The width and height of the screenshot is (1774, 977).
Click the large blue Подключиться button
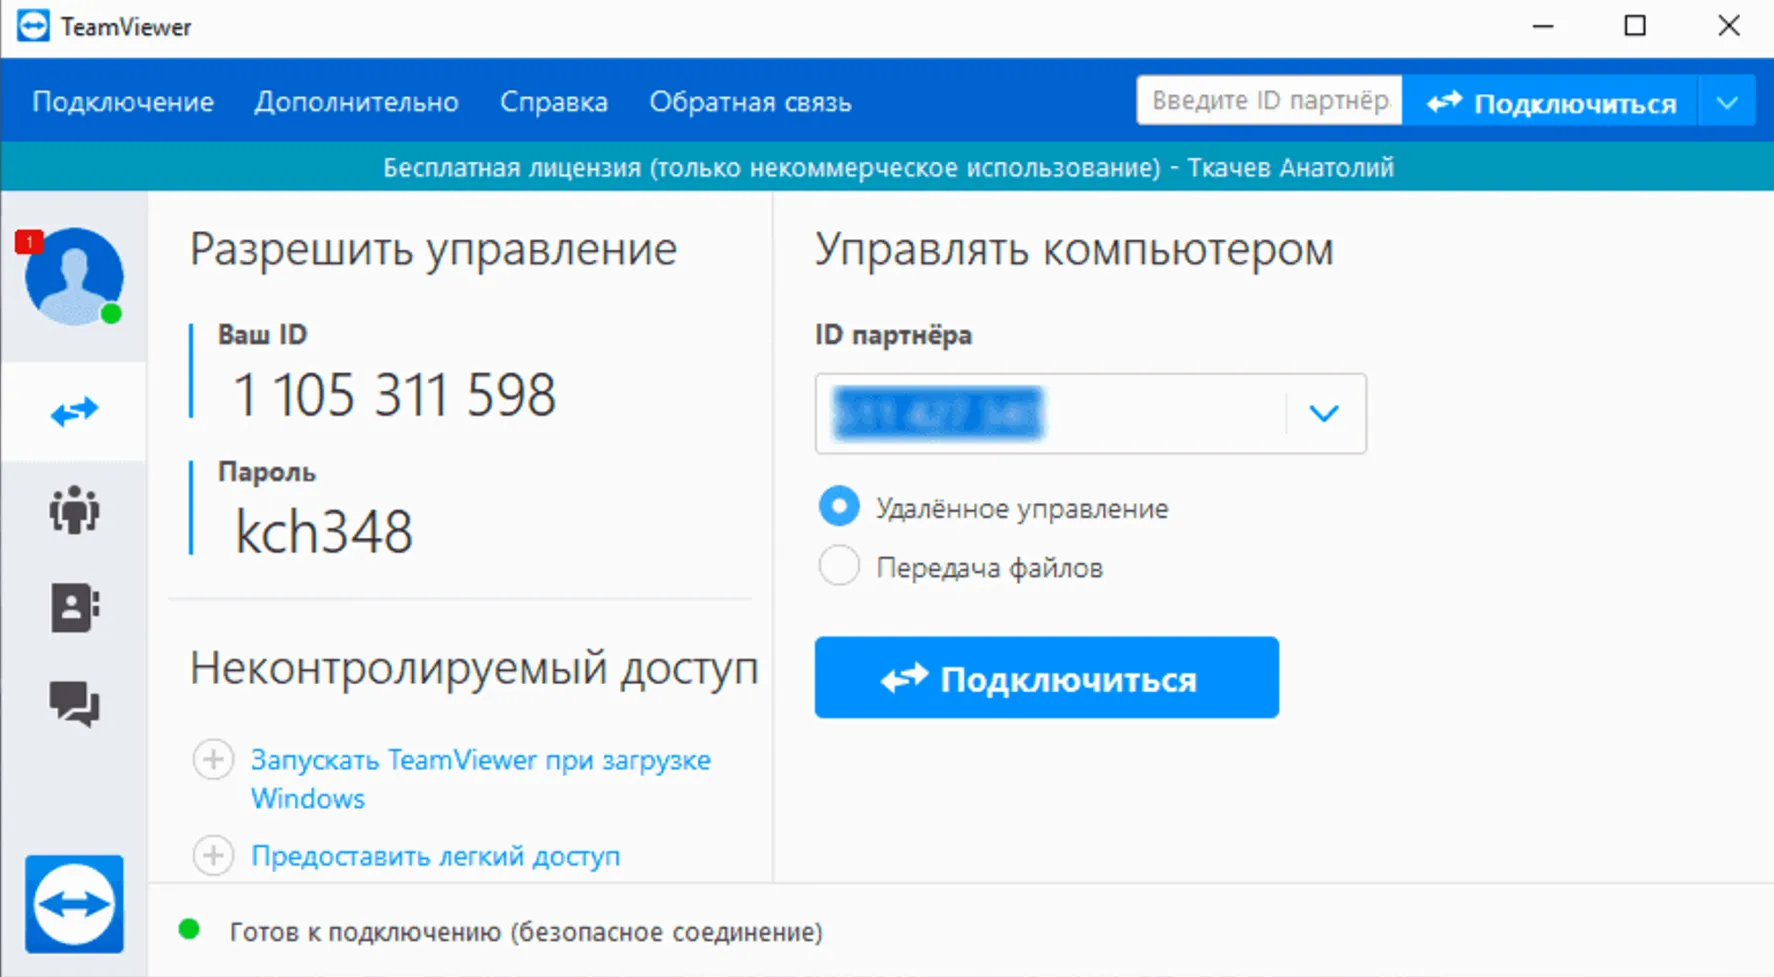point(1047,677)
